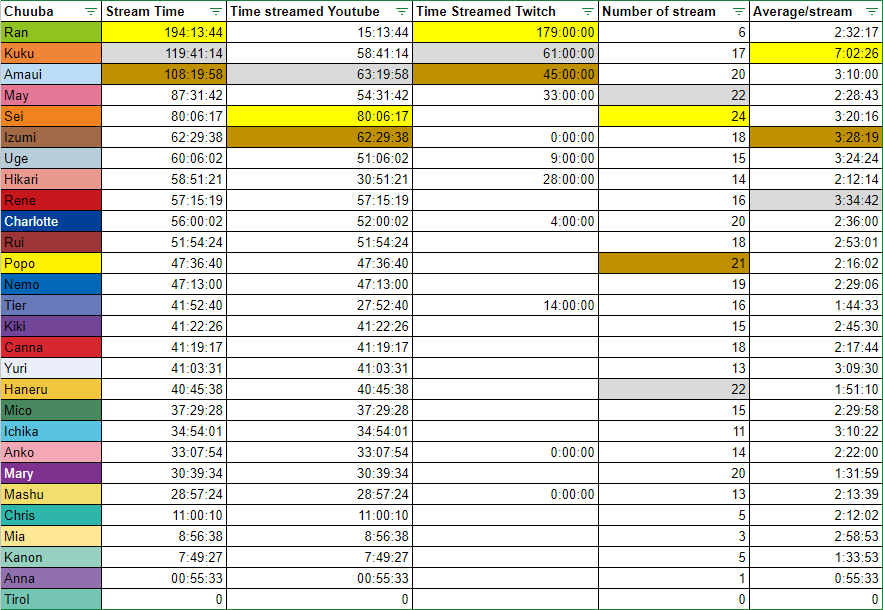Click the 61:00:00 Twitch time cell
Screen dimensions: 883x610
506,54
